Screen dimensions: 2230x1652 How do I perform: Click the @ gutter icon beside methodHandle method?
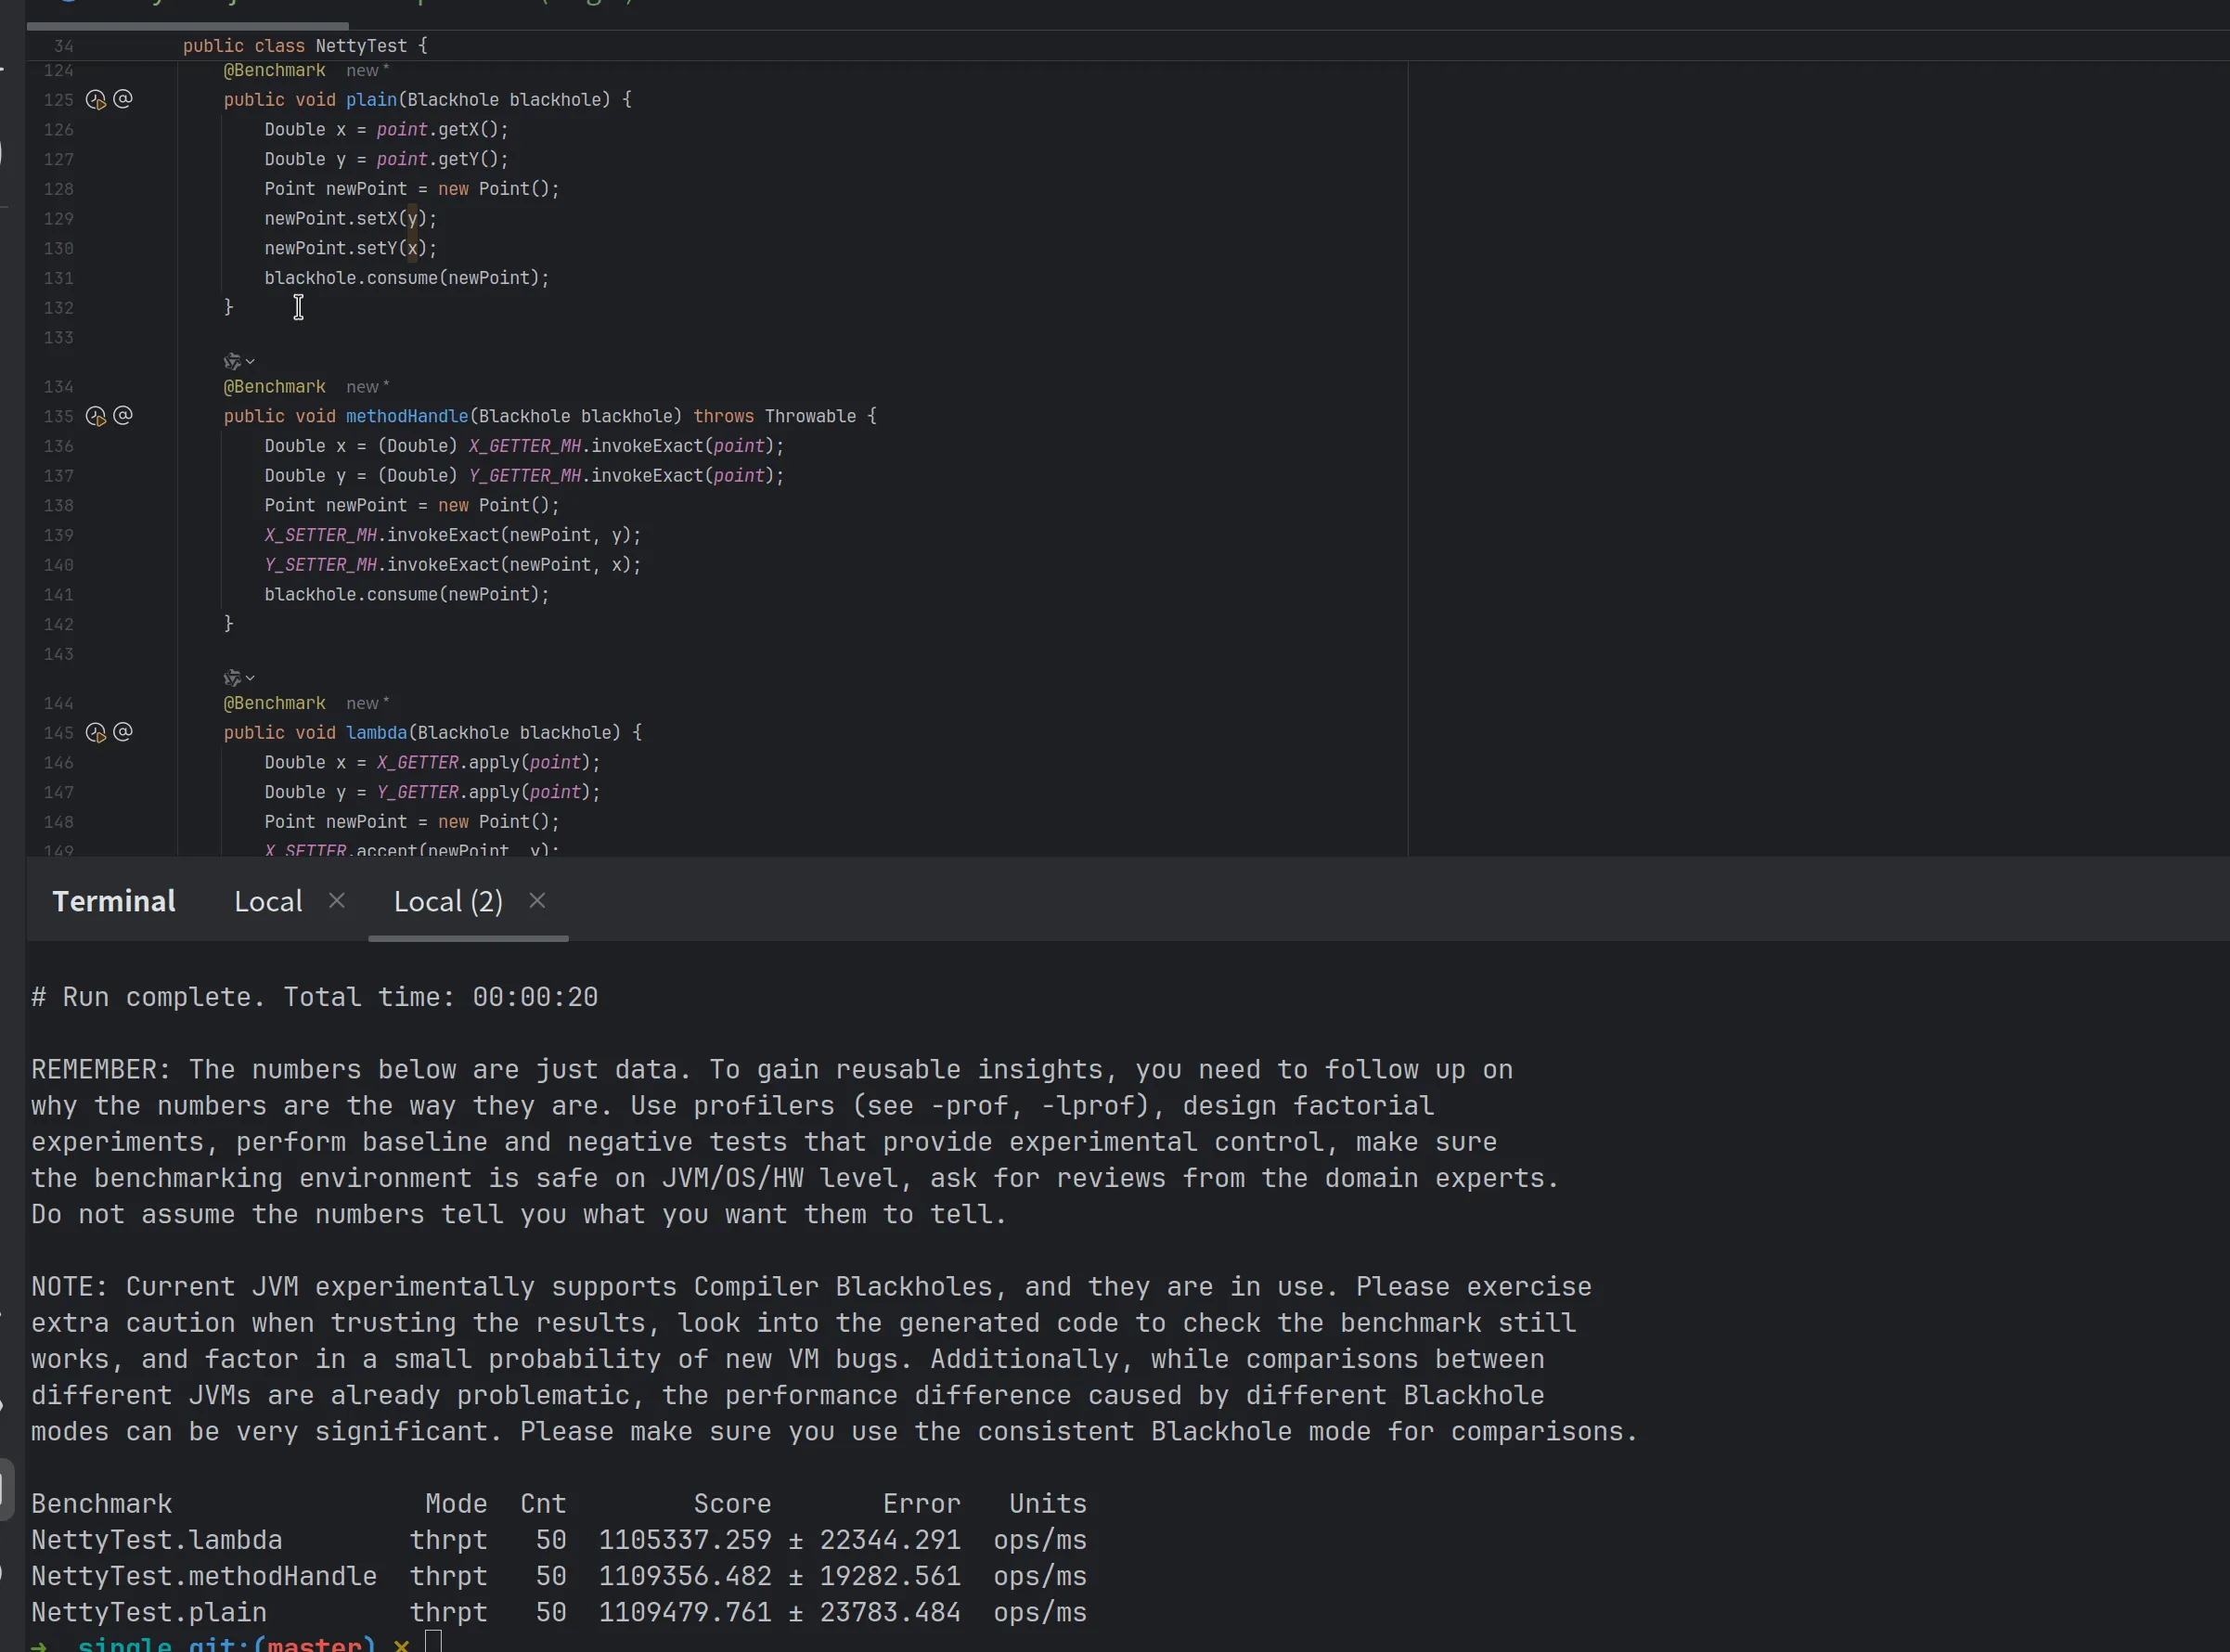point(123,415)
